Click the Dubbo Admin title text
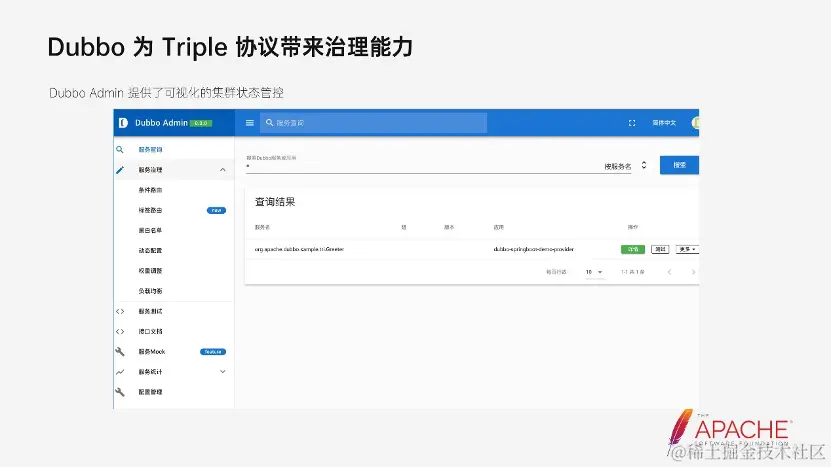Image resolution: width=832 pixels, height=468 pixels. 161,123
